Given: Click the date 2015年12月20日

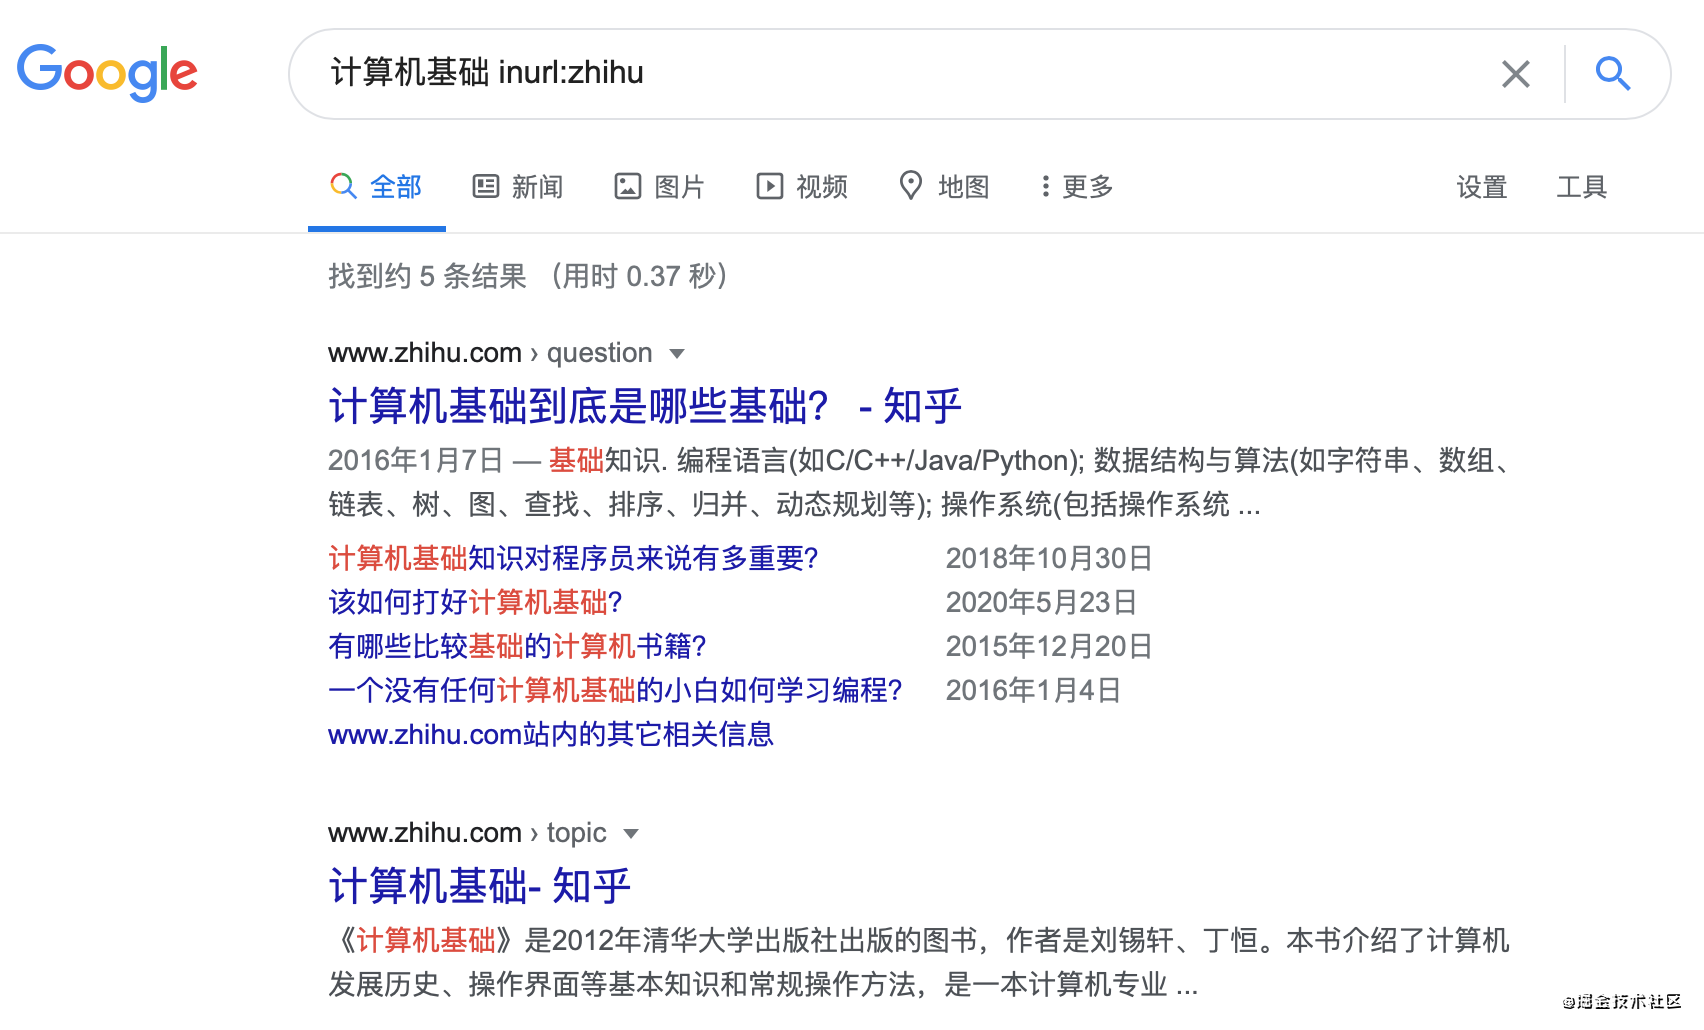Looking at the screenshot, I should click(1049, 646).
